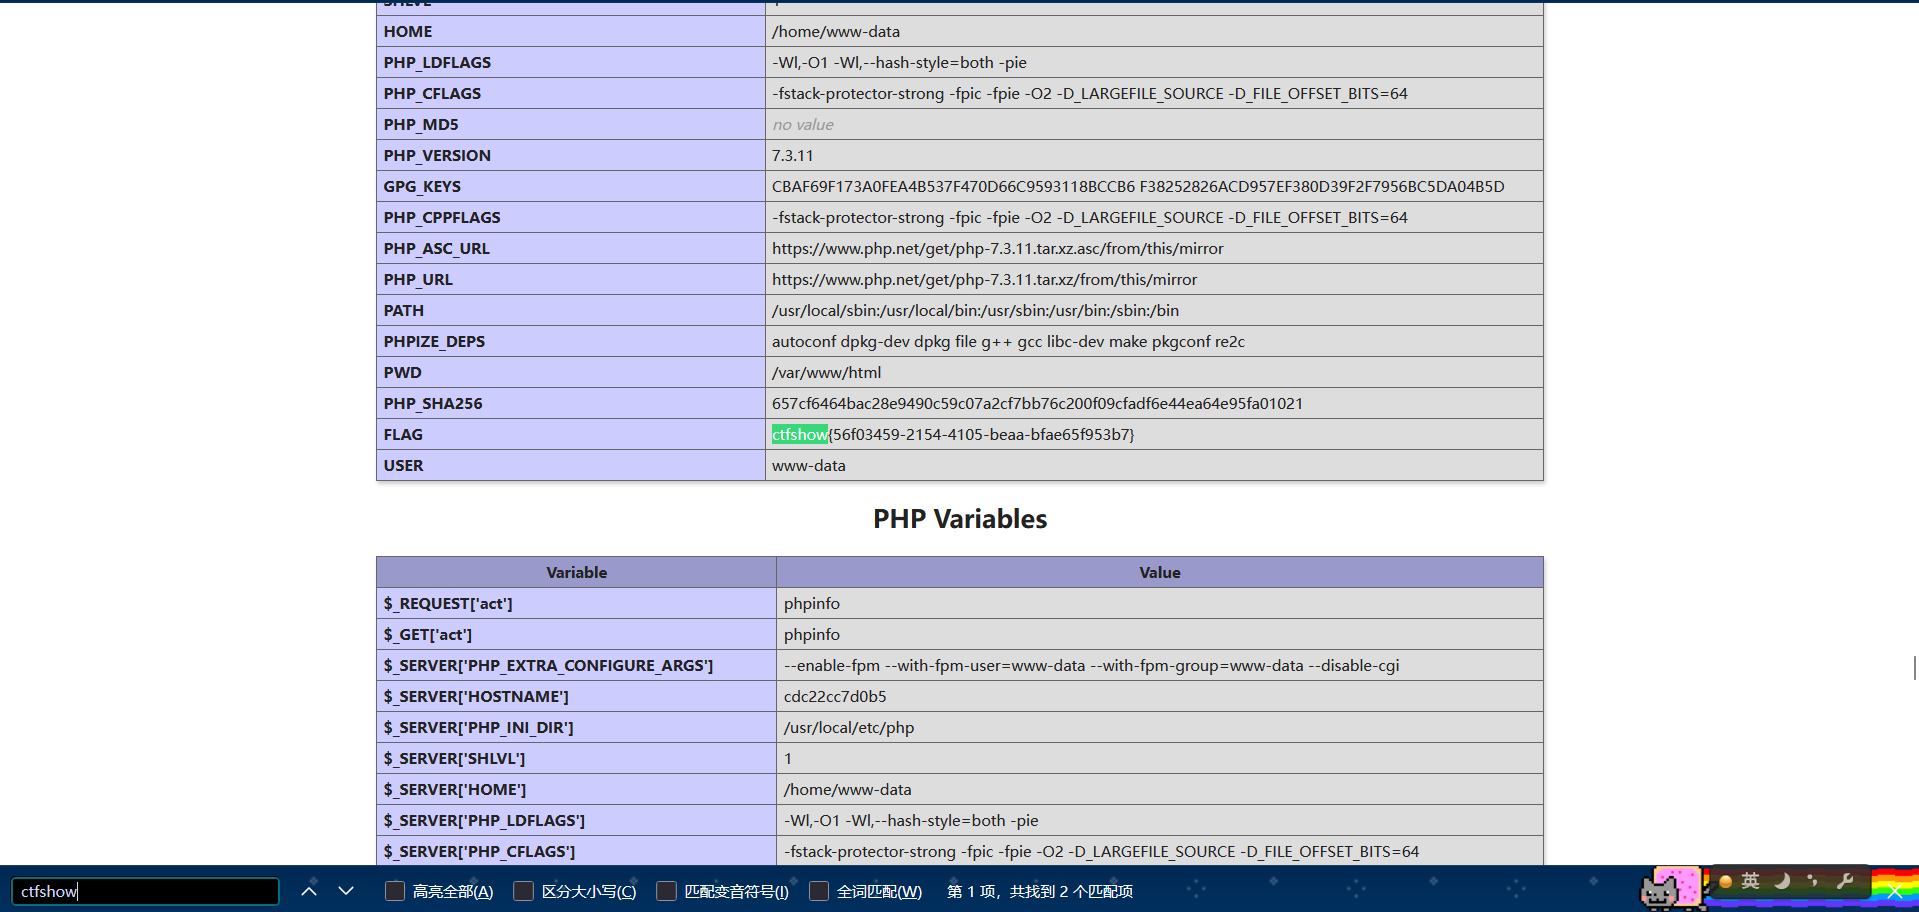Enable the 区分大小写 match case checkbox
This screenshot has height=912, width=1919.
[523, 891]
